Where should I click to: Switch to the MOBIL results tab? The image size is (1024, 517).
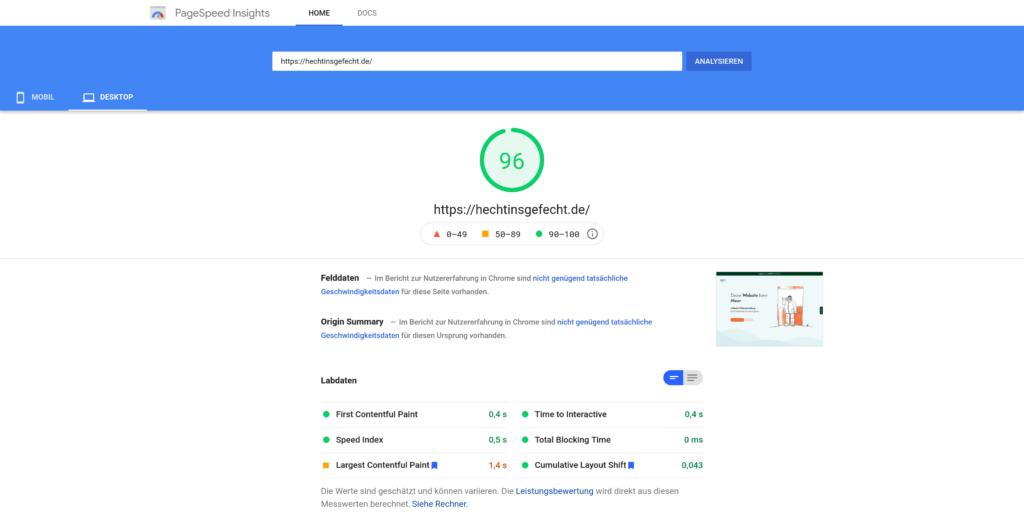tap(35, 97)
